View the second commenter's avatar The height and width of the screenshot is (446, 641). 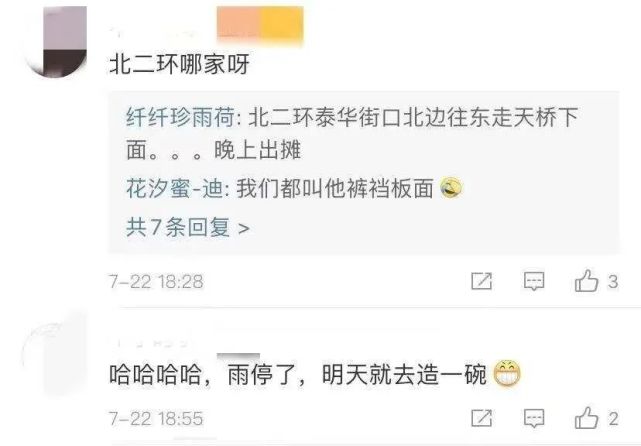pyautogui.click(x=54, y=353)
